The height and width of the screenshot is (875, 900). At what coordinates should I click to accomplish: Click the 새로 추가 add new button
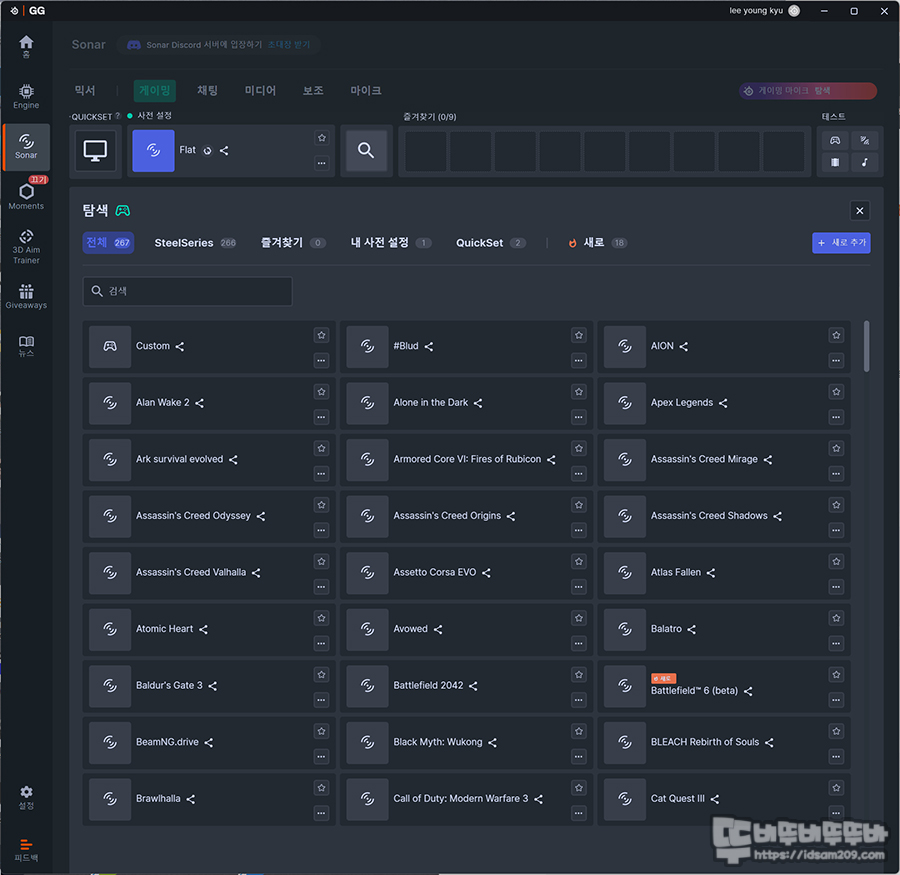tap(841, 243)
